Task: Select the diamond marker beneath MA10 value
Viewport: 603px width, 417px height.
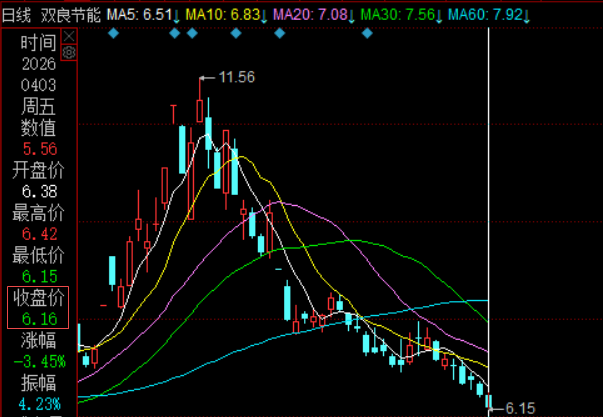Action: coord(236,34)
